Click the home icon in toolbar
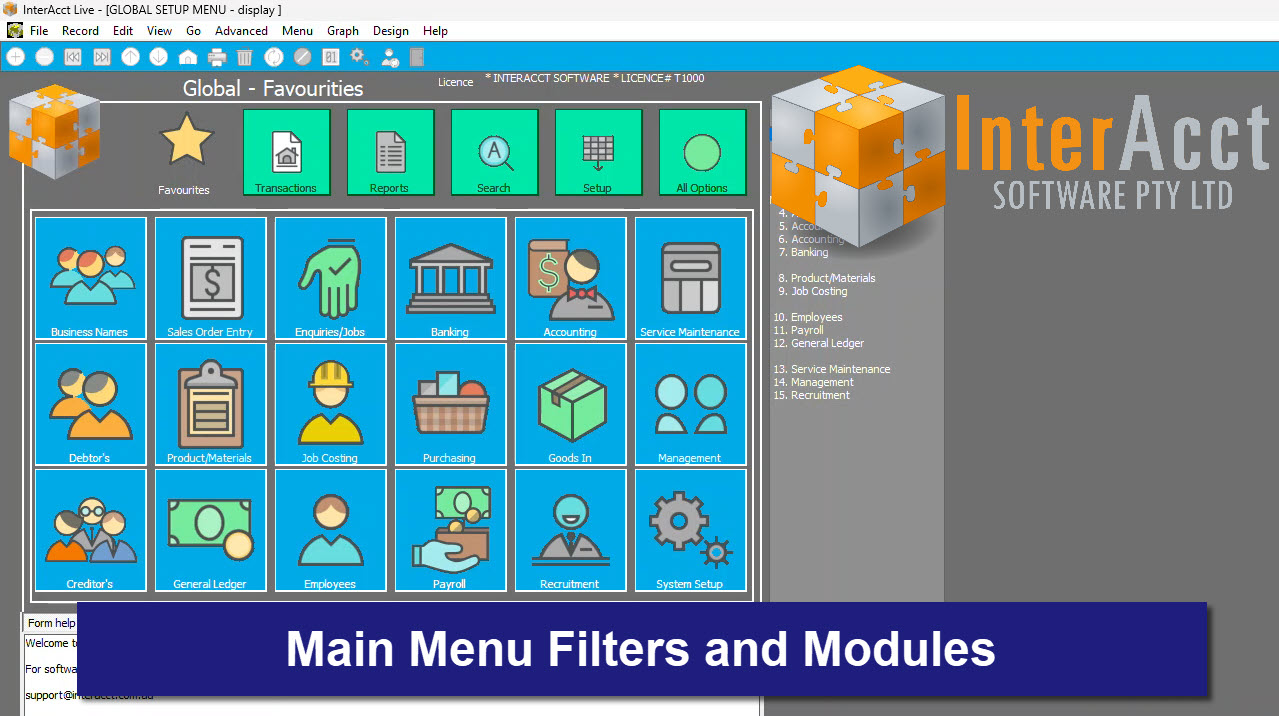Screen dimensions: 1279x716 pyautogui.click(x=187, y=57)
